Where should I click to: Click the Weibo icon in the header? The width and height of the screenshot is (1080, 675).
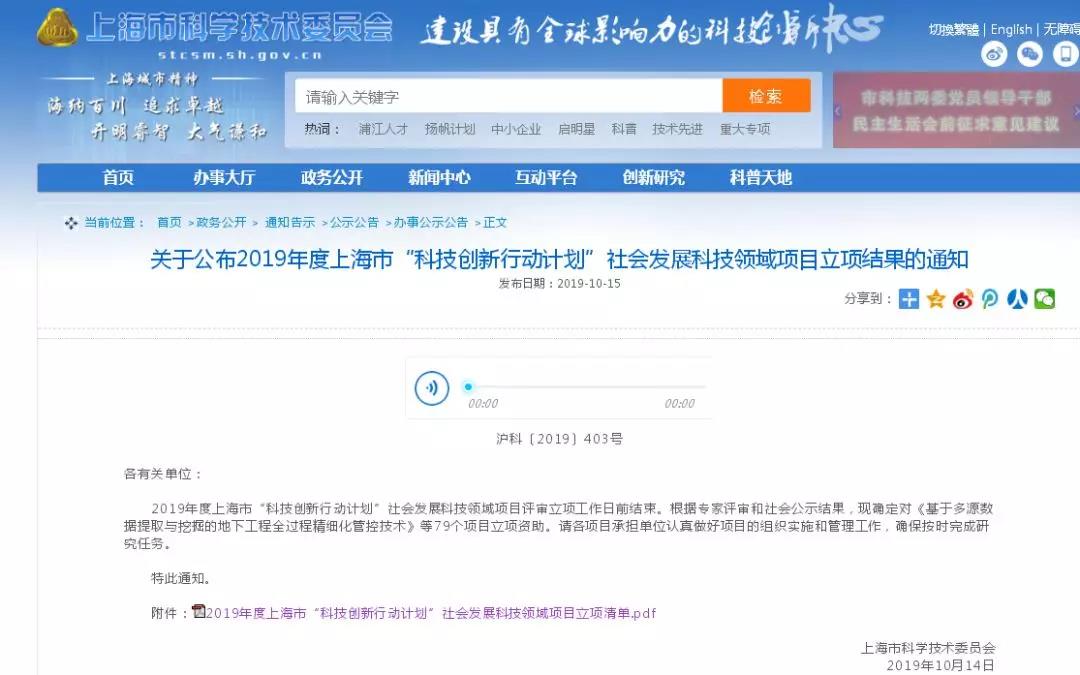[994, 54]
